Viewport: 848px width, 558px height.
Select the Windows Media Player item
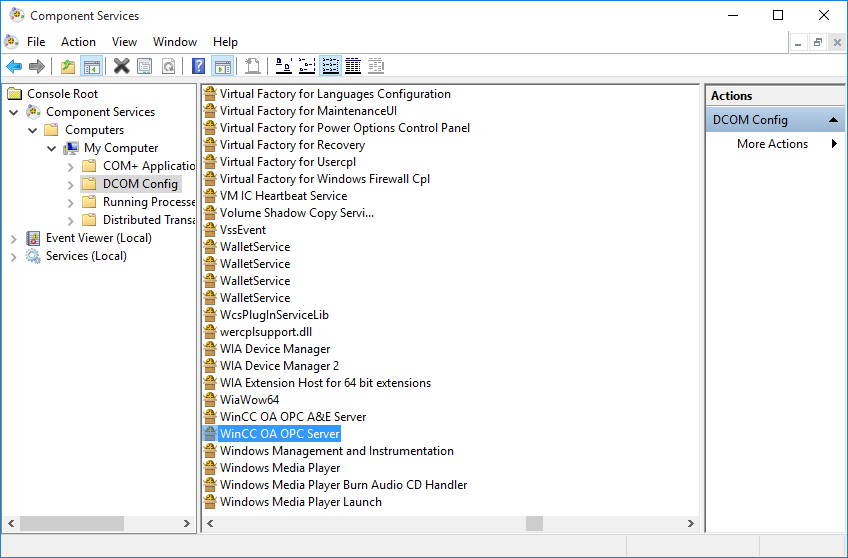point(279,468)
